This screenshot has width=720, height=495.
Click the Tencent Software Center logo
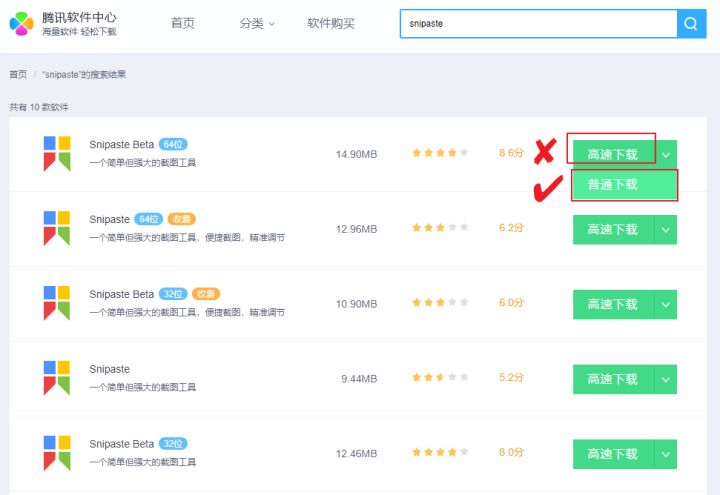coord(22,23)
